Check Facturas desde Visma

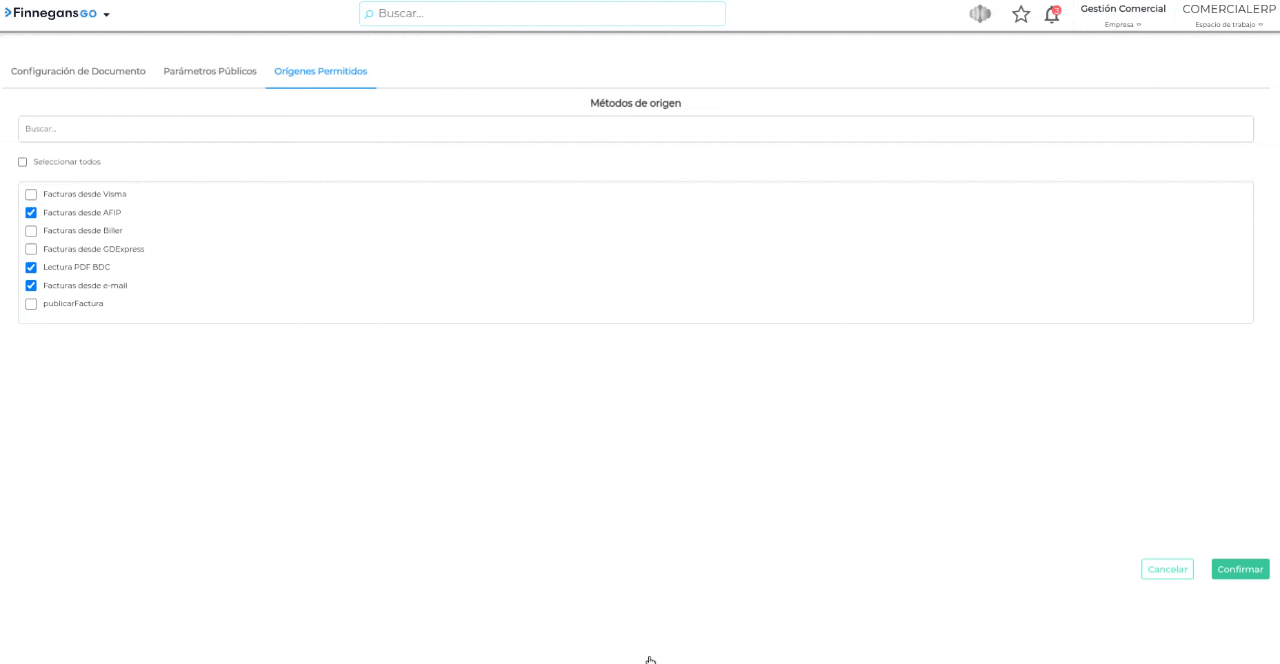point(31,195)
